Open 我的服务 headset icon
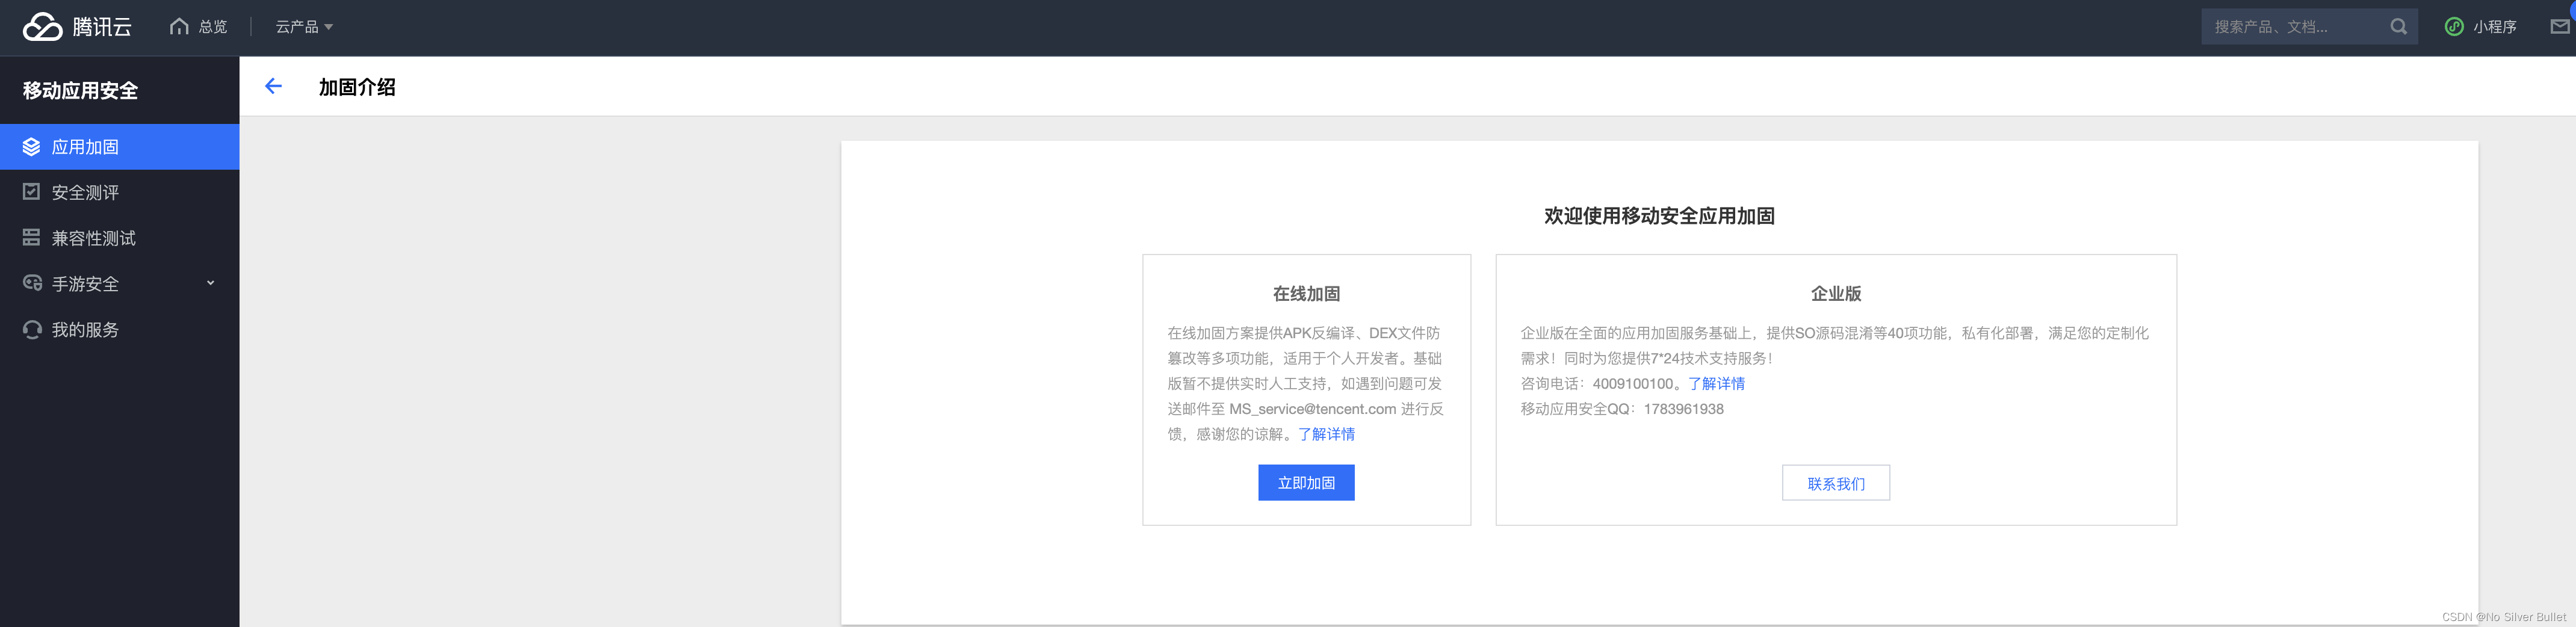 [33, 329]
